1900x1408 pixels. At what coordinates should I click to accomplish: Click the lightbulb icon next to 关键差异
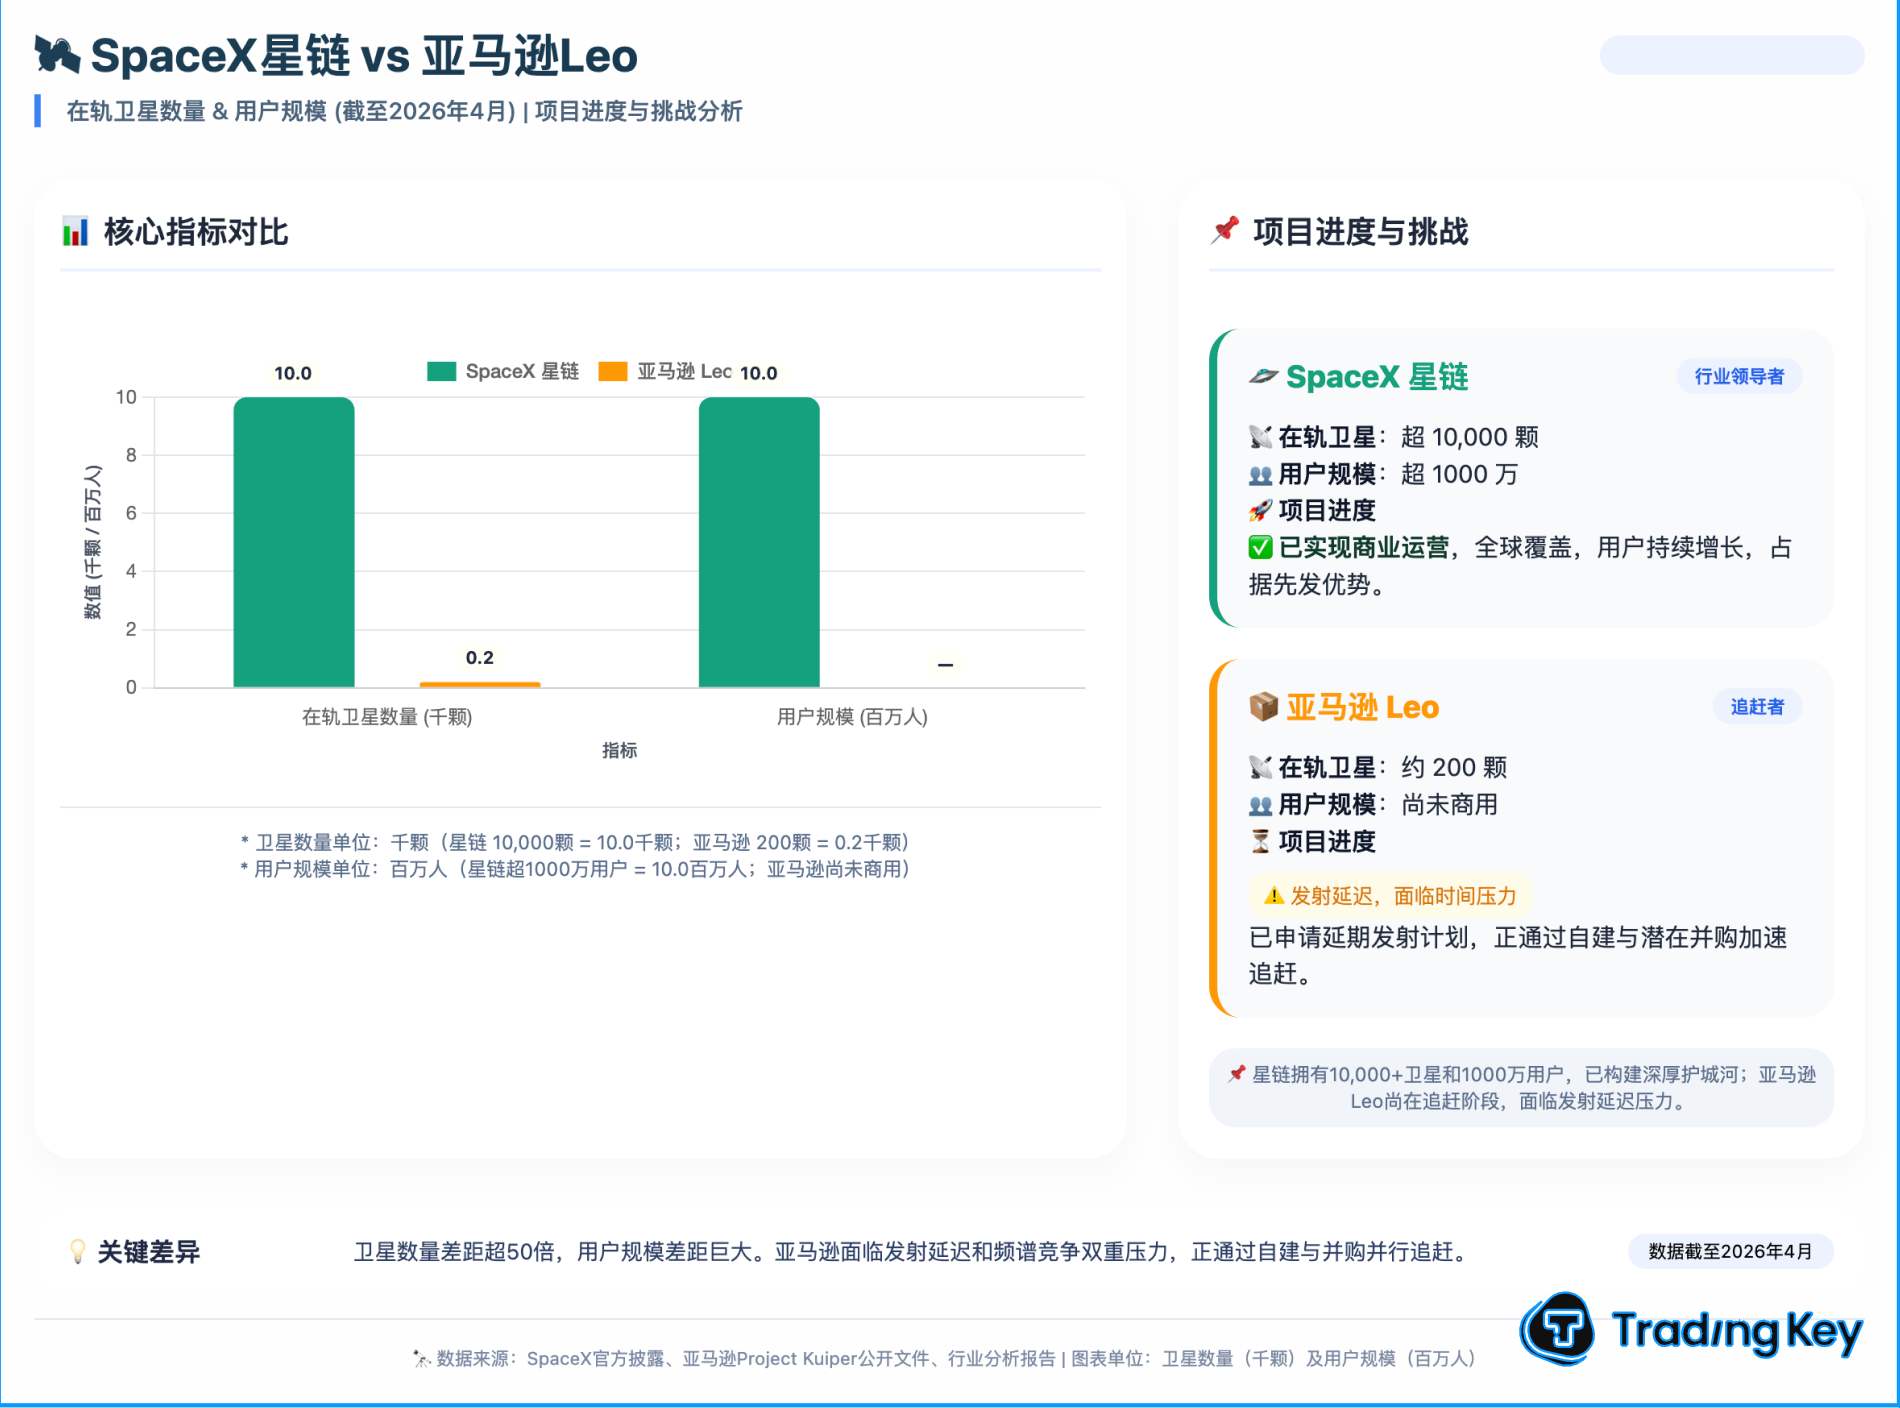pos(77,1252)
